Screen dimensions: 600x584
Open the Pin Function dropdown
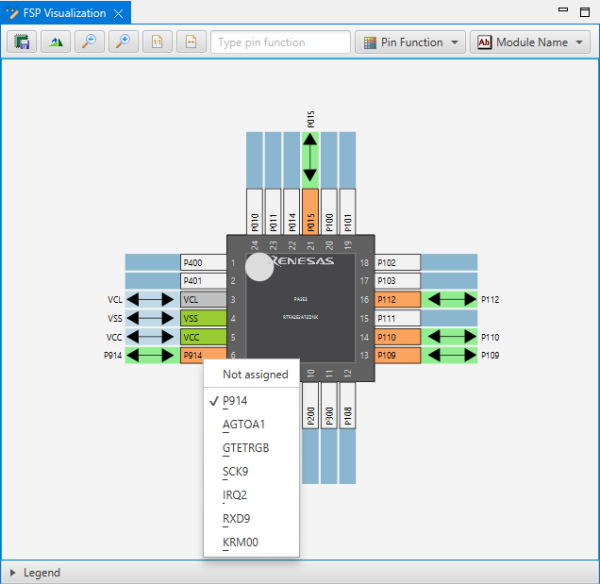click(410, 42)
